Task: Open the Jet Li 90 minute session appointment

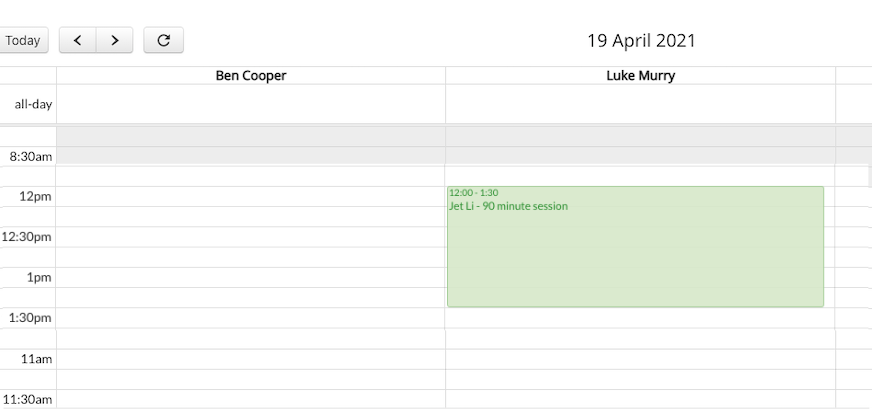Action: coord(635,247)
